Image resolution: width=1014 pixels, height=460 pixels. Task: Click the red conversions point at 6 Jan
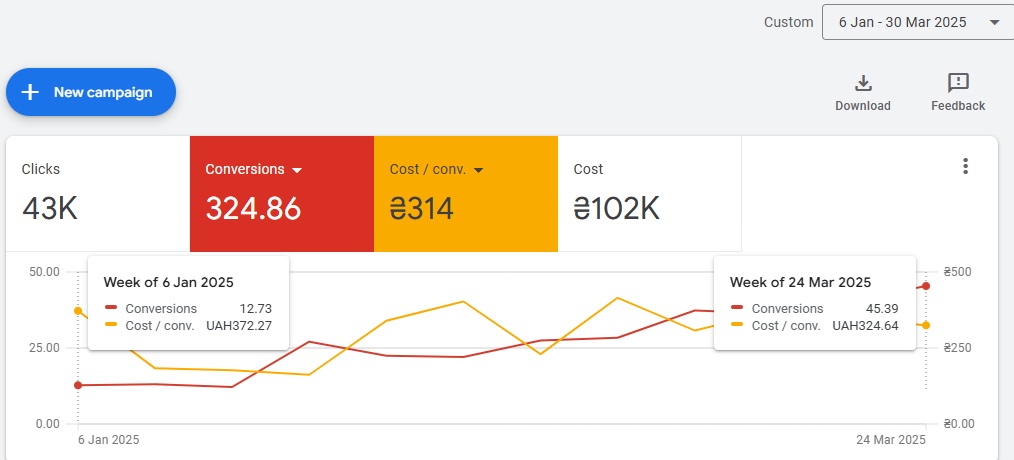pyautogui.click(x=78, y=385)
